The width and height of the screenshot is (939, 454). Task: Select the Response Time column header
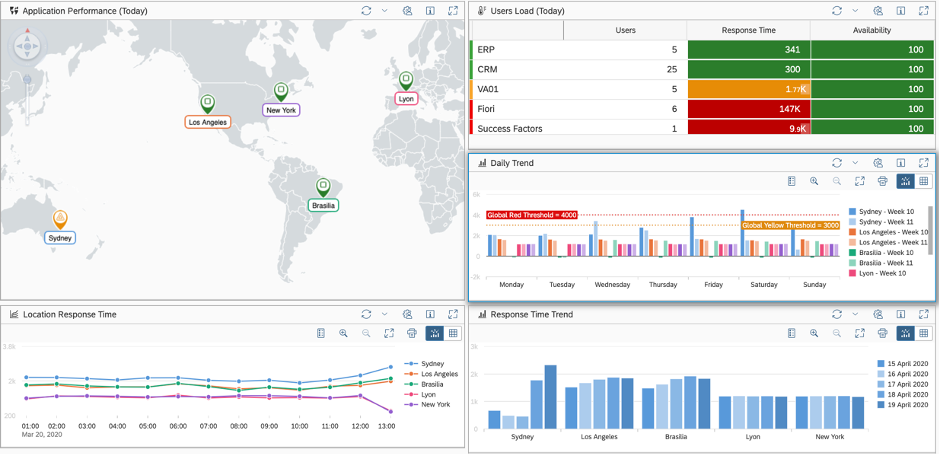pyautogui.click(x=749, y=30)
